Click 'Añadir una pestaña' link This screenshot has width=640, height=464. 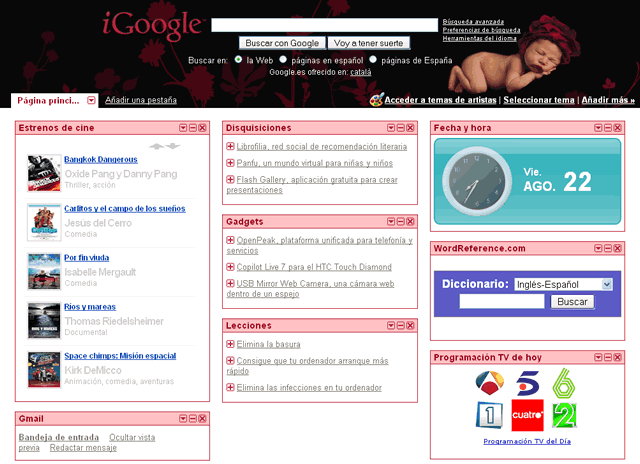141,100
